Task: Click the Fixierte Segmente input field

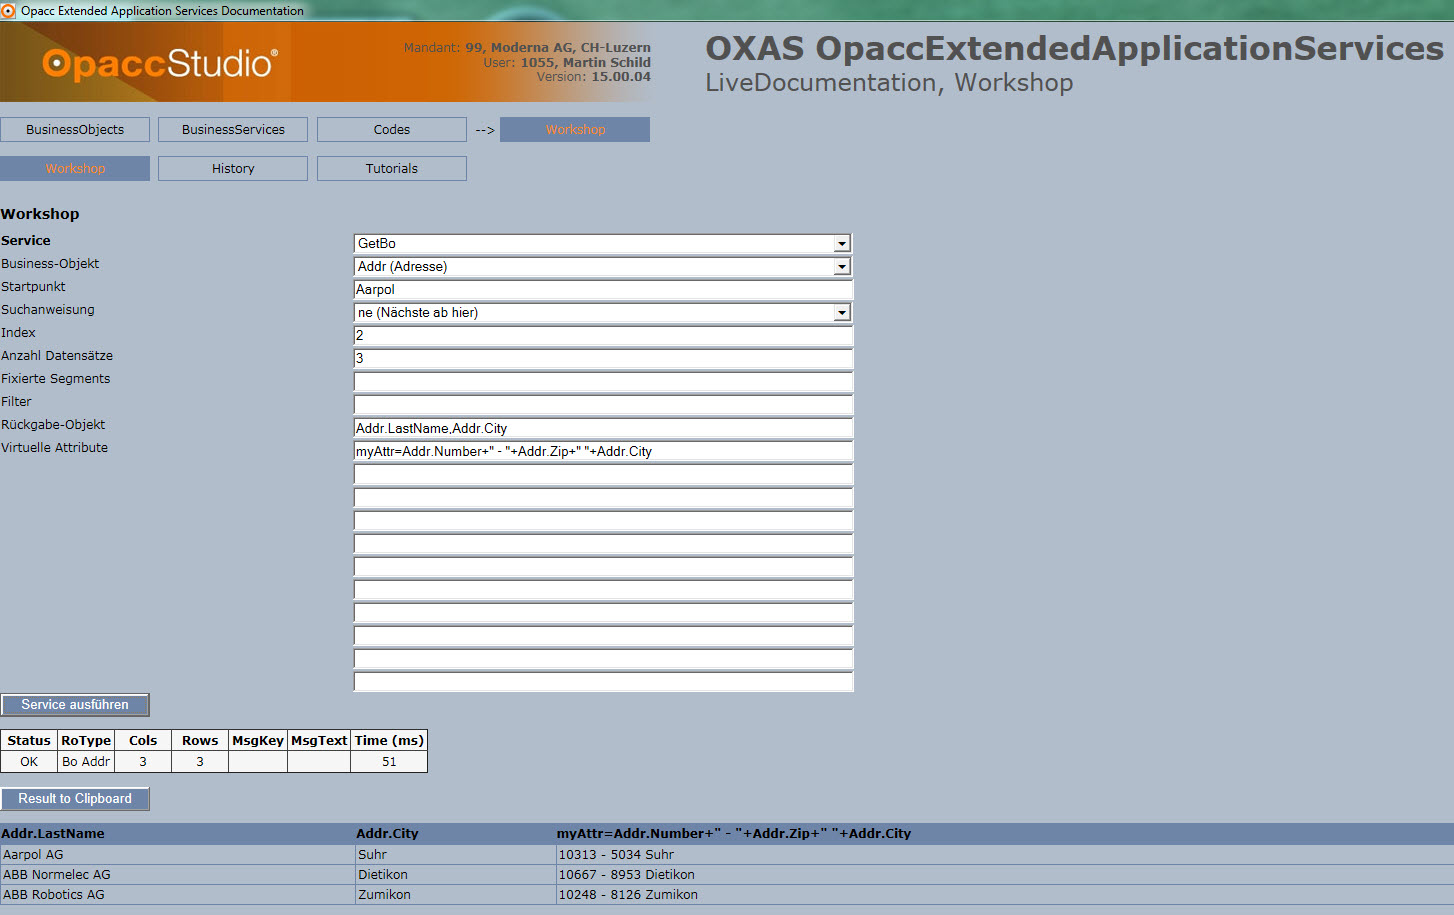Action: tap(603, 382)
